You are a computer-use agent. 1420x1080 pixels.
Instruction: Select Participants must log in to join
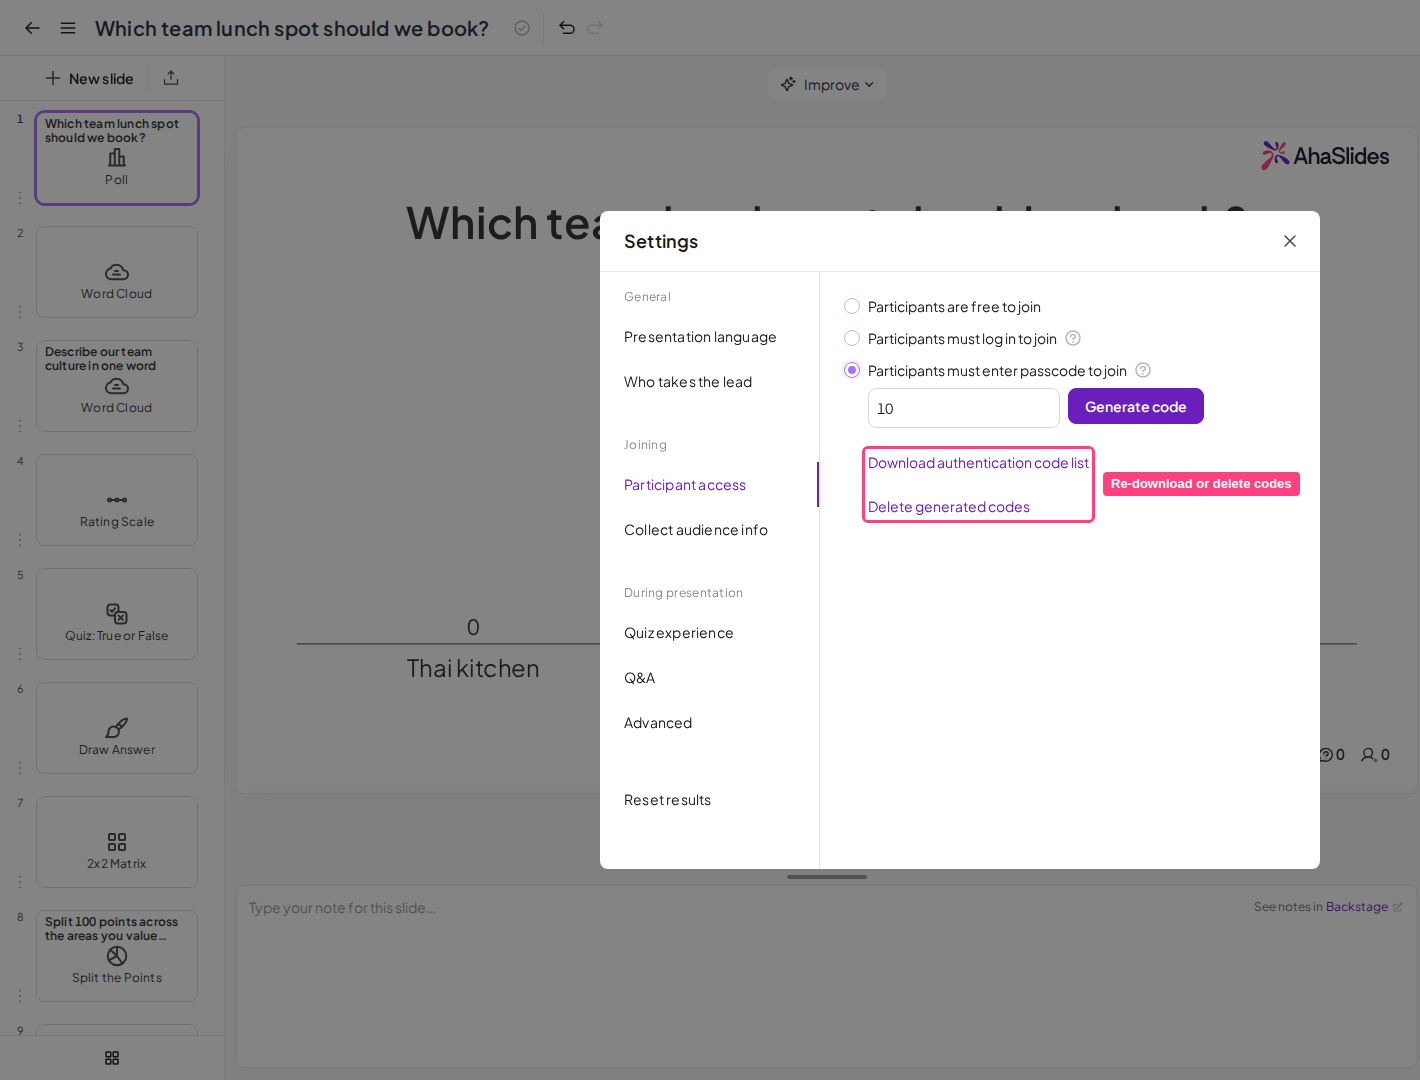[x=852, y=338]
